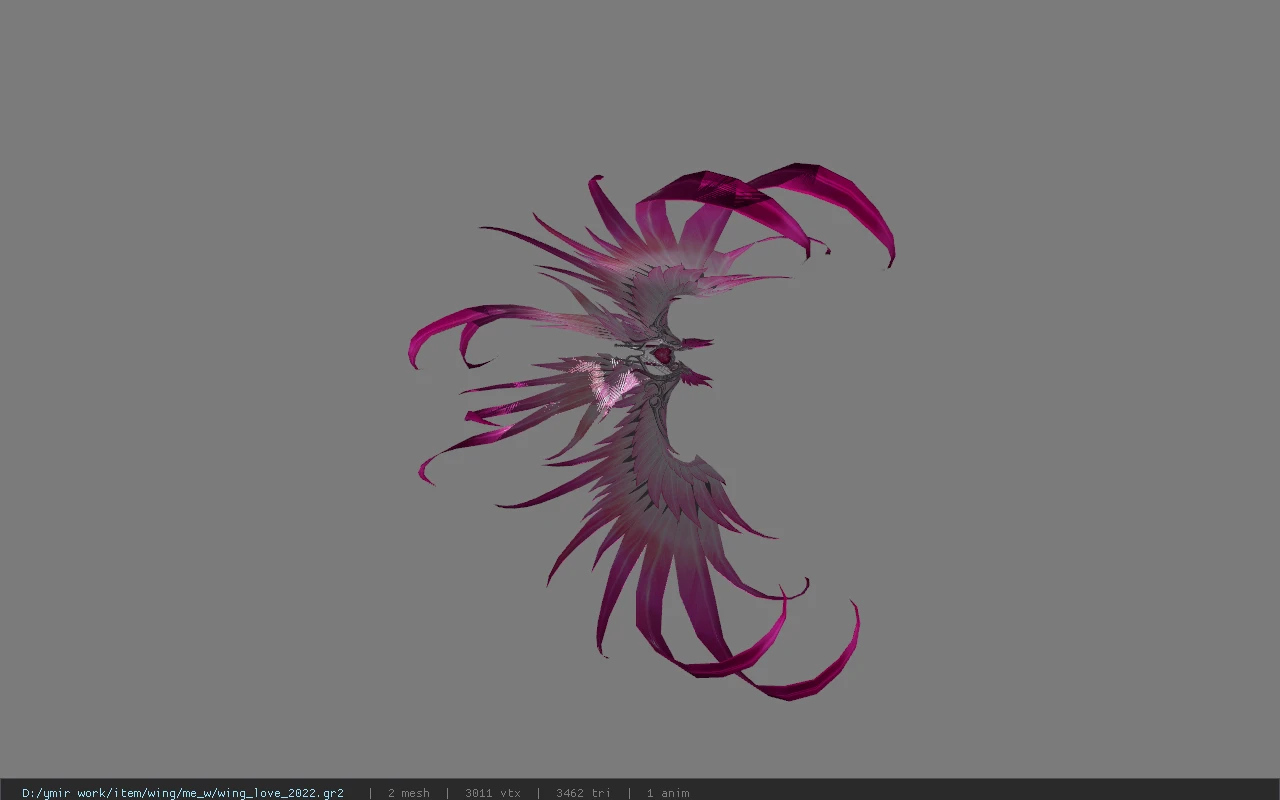Viewport: 1280px width, 800px height.
Task: Click the '3011 vtx' vertex count
Action: pos(493,793)
